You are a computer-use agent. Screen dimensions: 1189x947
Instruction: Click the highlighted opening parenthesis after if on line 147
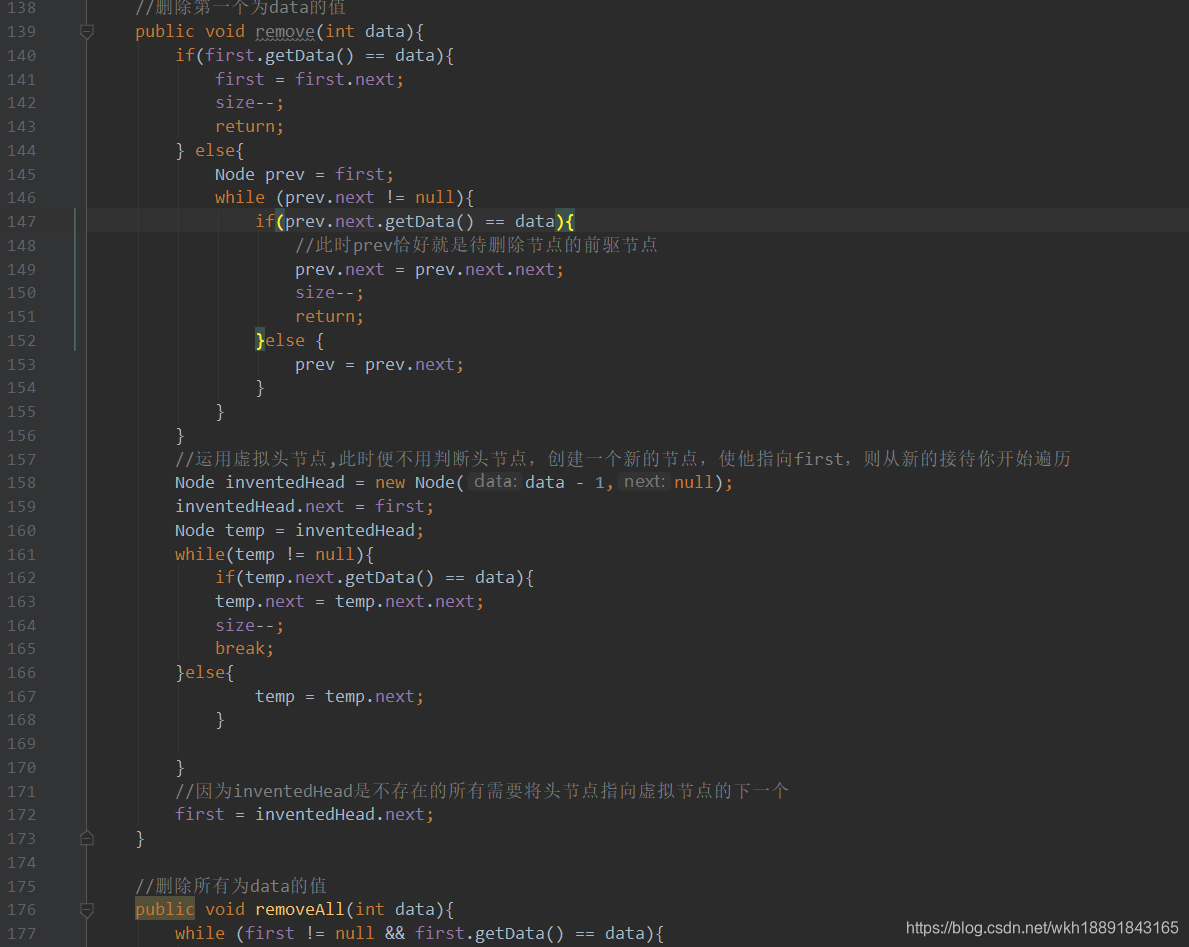point(280,221)
